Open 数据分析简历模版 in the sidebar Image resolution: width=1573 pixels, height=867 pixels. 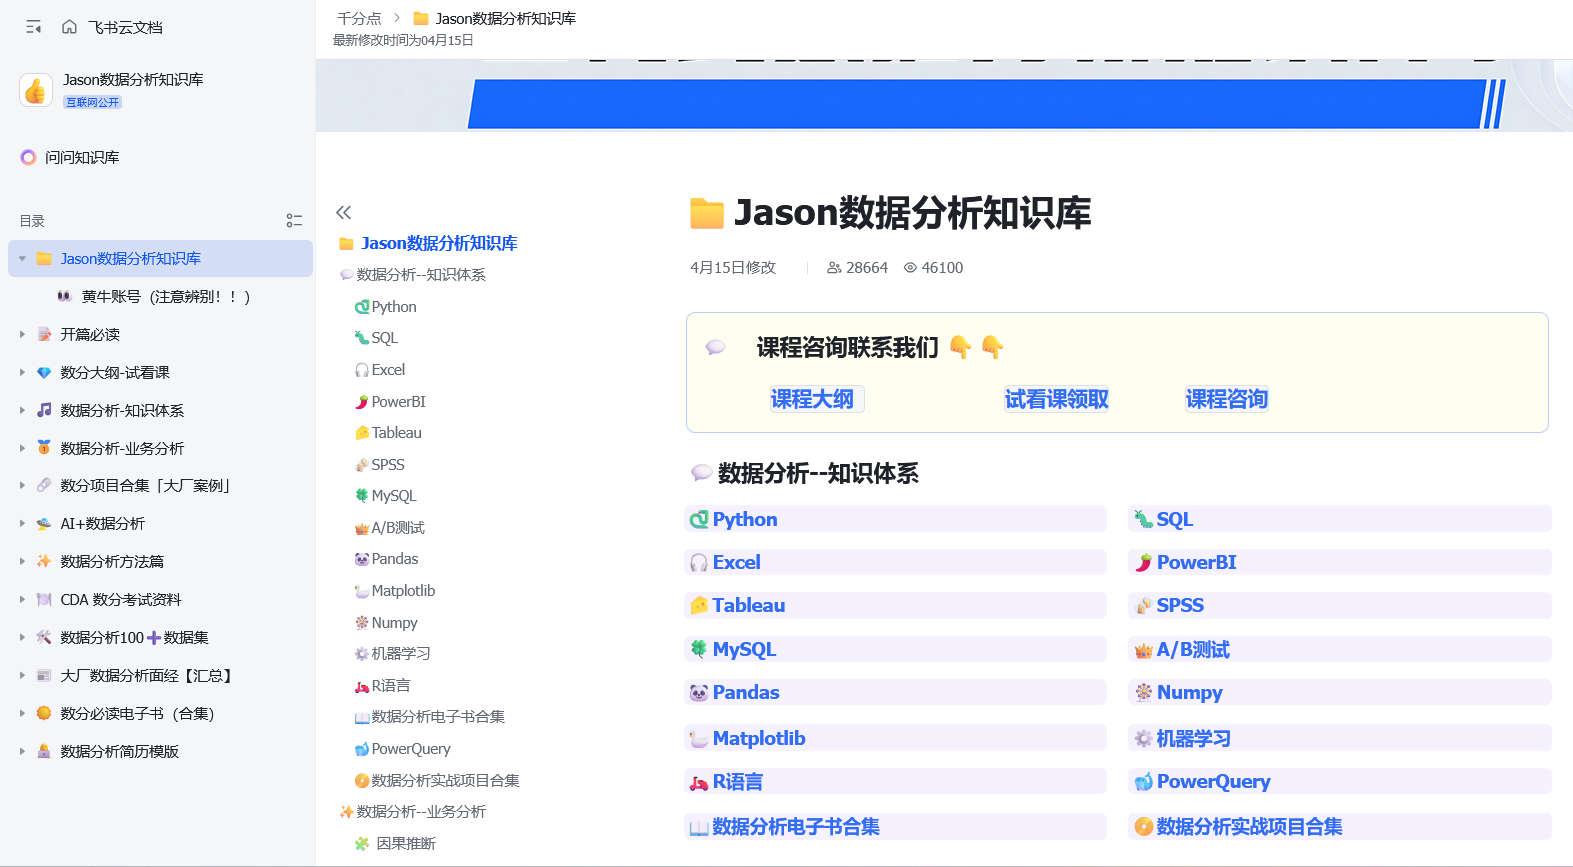pos(119,751)
